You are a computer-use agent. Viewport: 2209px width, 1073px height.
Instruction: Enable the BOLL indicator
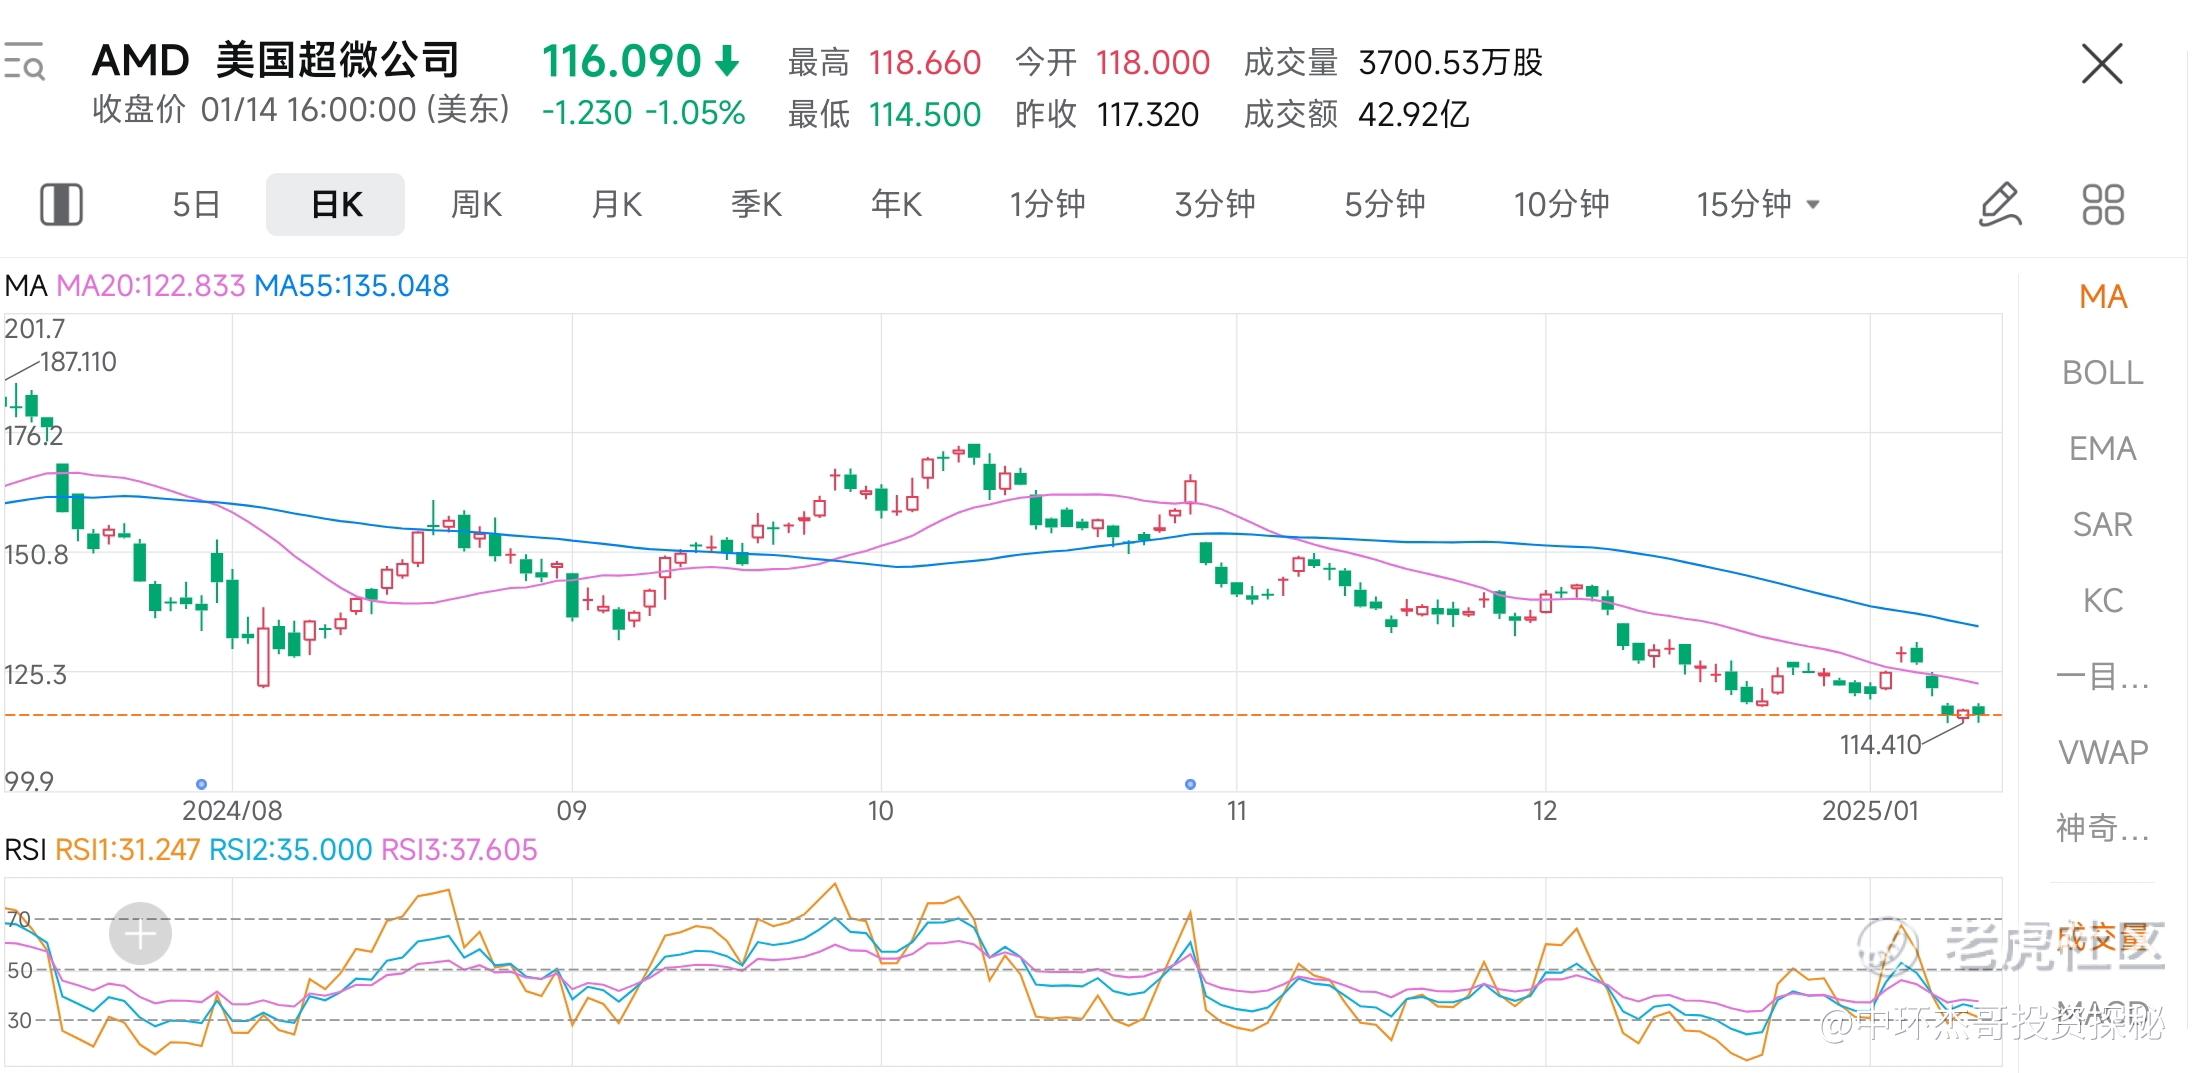pos(2103,373)
